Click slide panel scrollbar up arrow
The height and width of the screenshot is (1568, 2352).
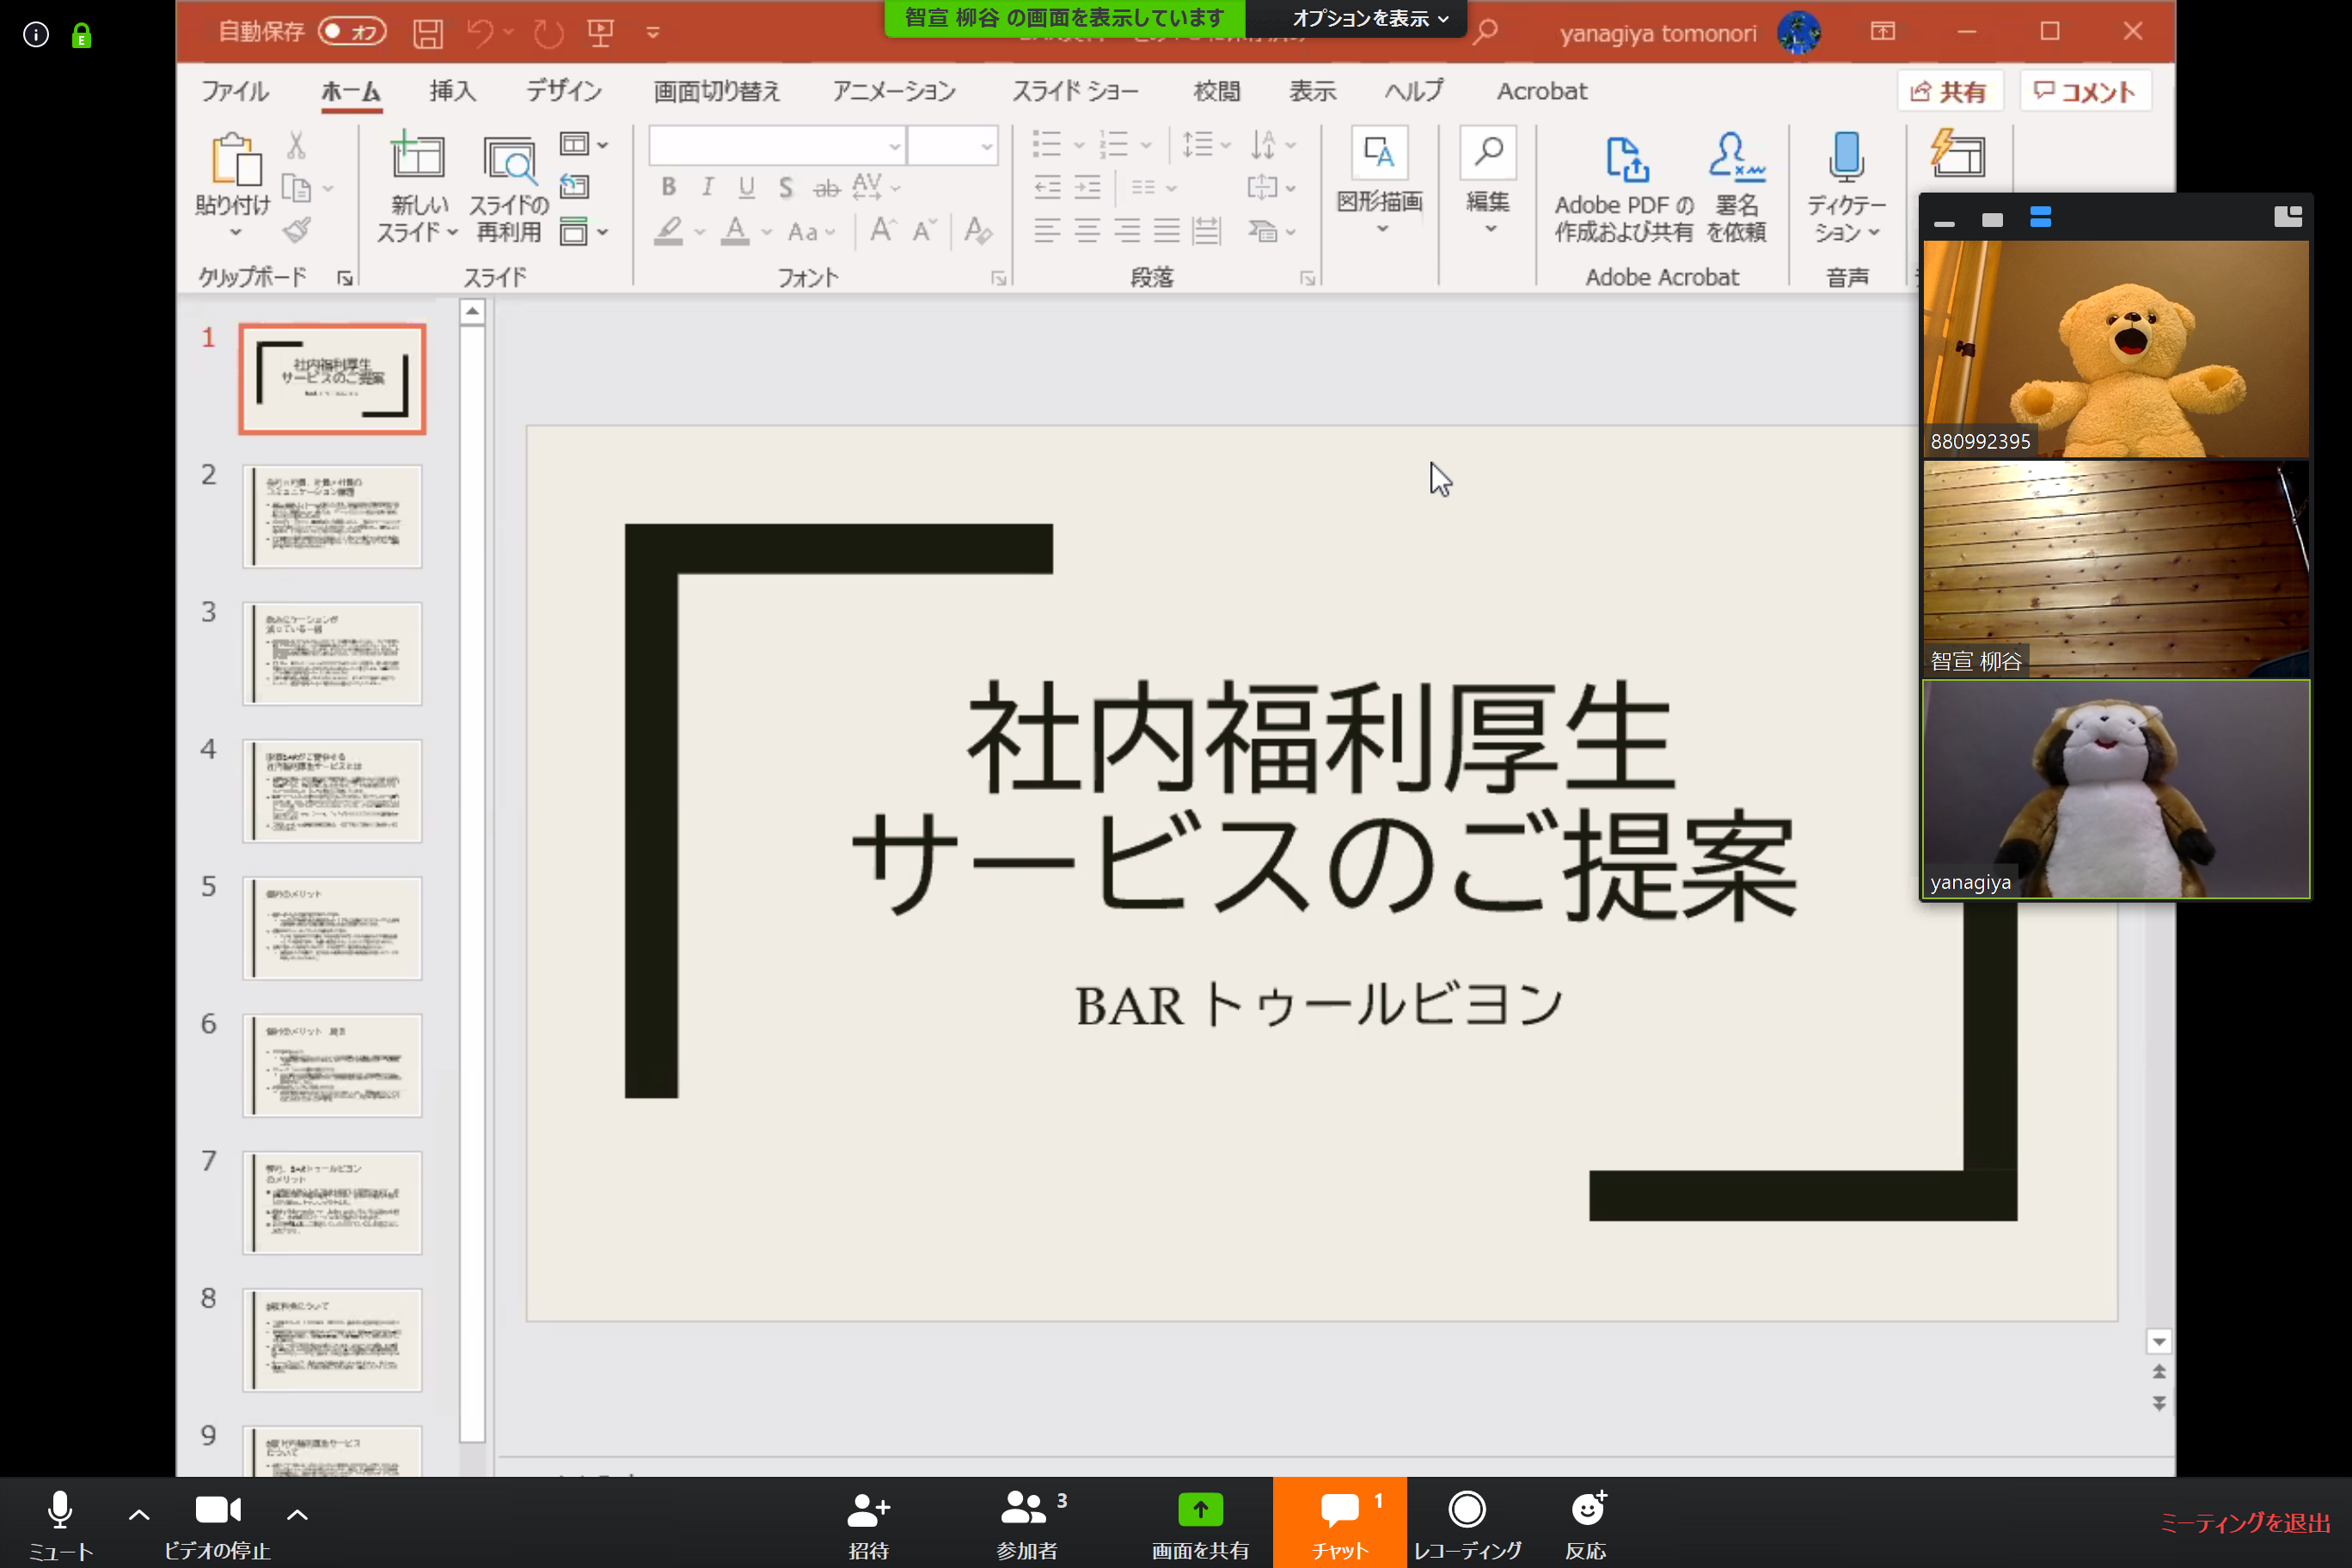(472, 312)
